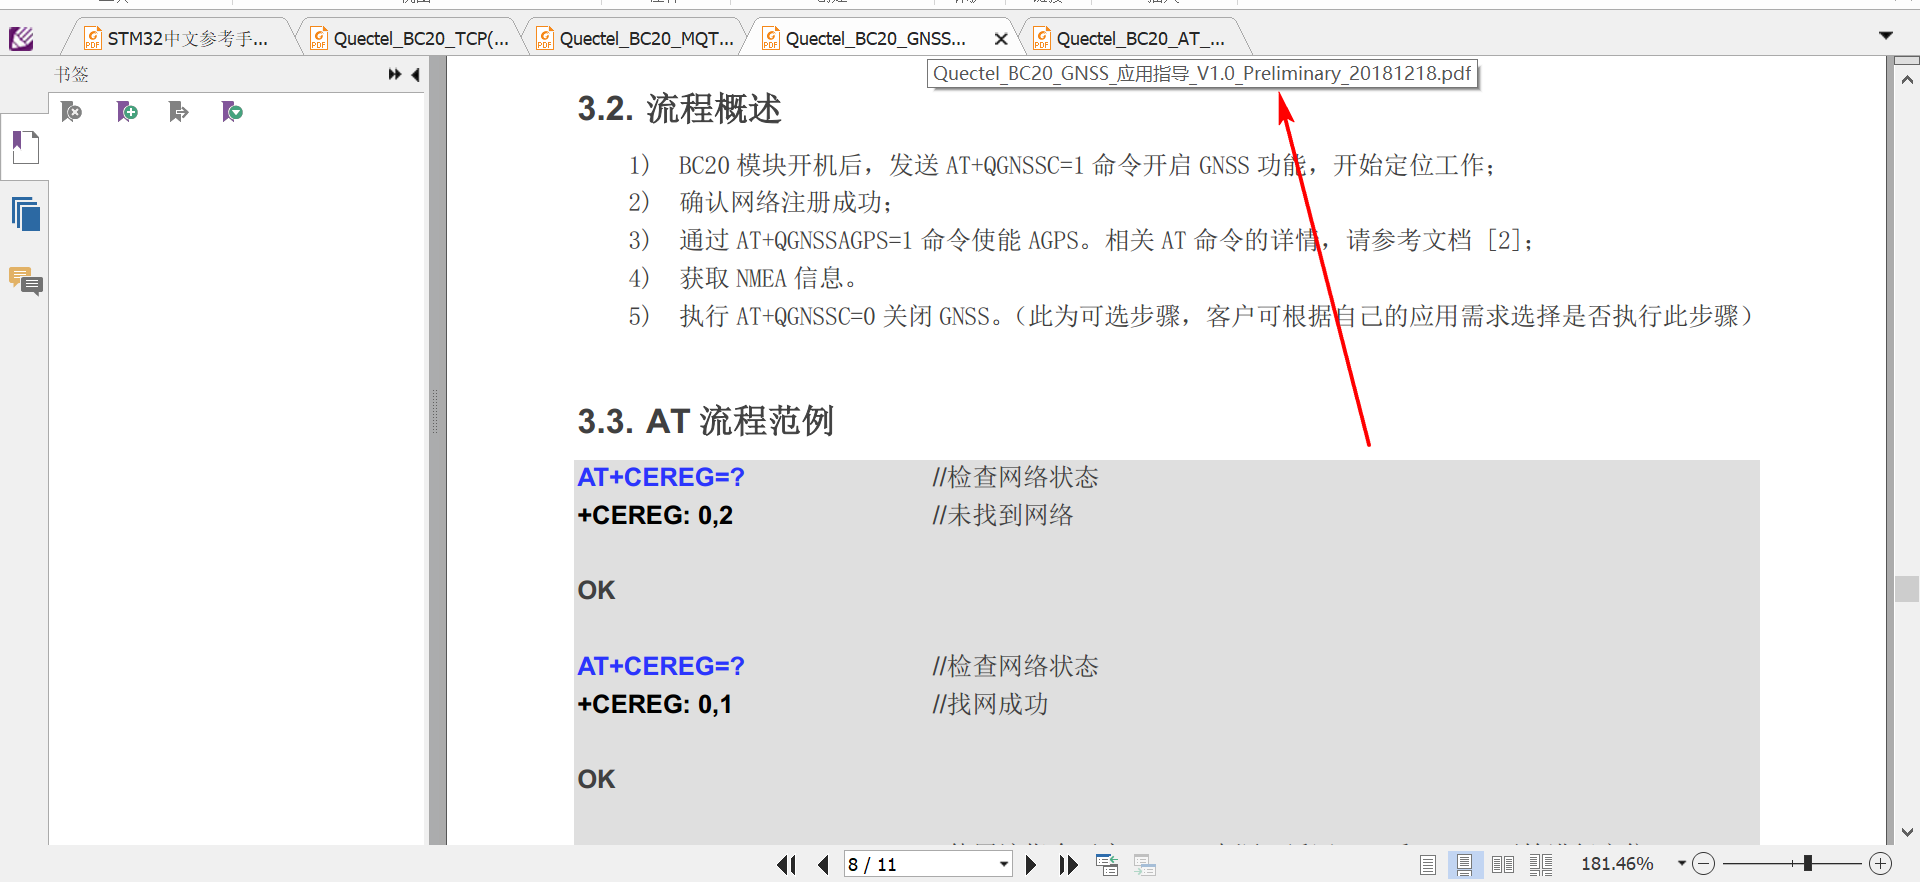Switch to the STM32 reference manual tab

pyautogui.click(x=178, y=38)
